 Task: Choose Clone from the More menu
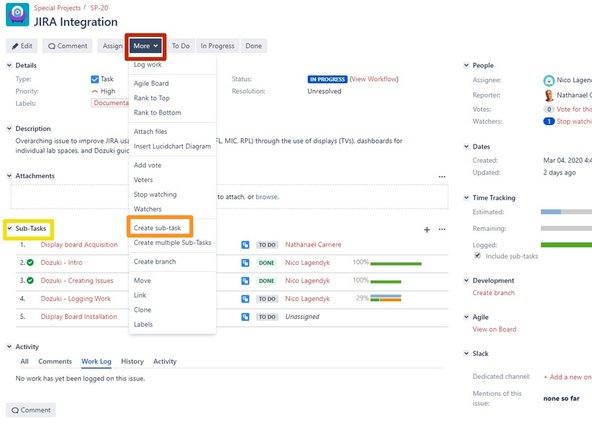(x=142, y=310)
